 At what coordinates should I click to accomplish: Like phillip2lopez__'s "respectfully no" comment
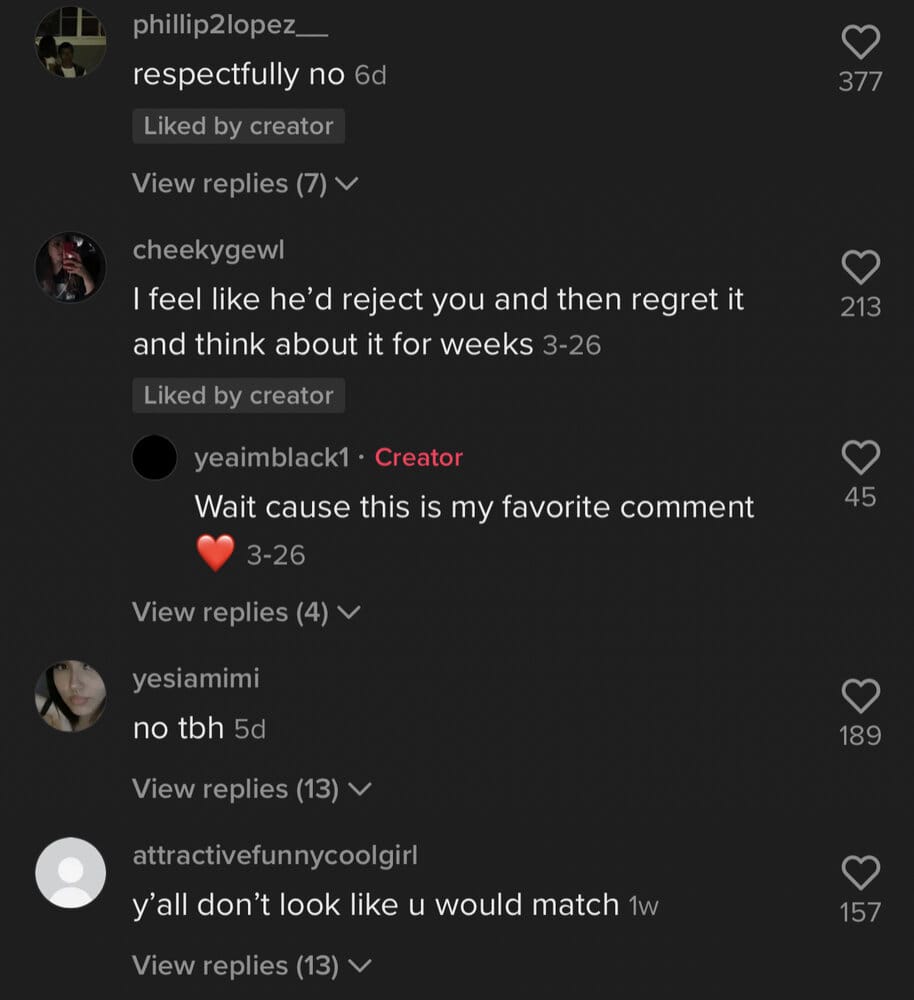(860, 43)
